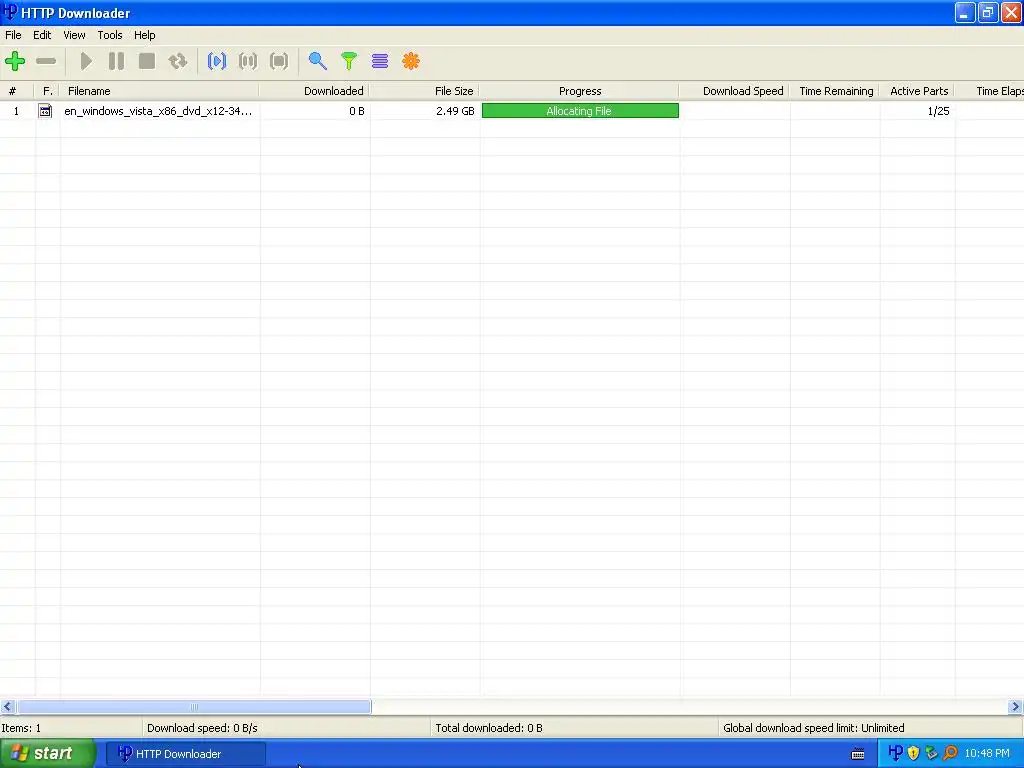The image size is (1024, 768).
Task: Pause the download with the pause icon
Action: point(116,61)
